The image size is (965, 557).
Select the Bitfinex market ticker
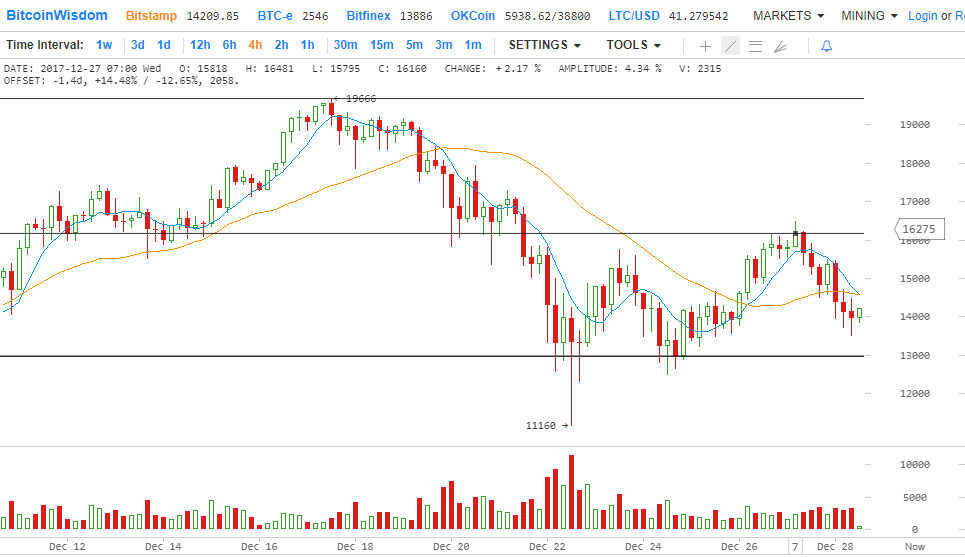pos(370,16)
